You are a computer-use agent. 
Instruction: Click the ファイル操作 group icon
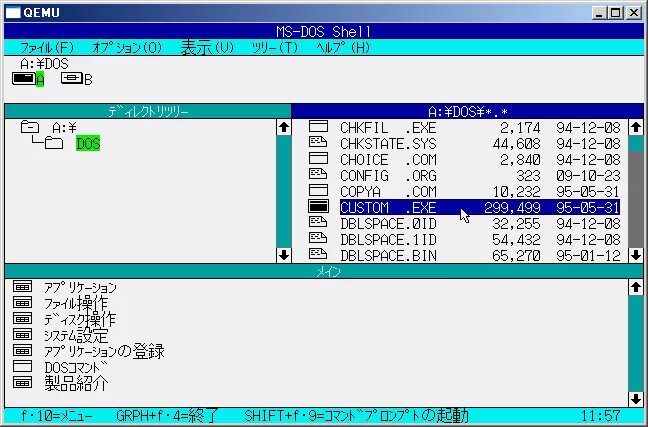tap(22, 302)
